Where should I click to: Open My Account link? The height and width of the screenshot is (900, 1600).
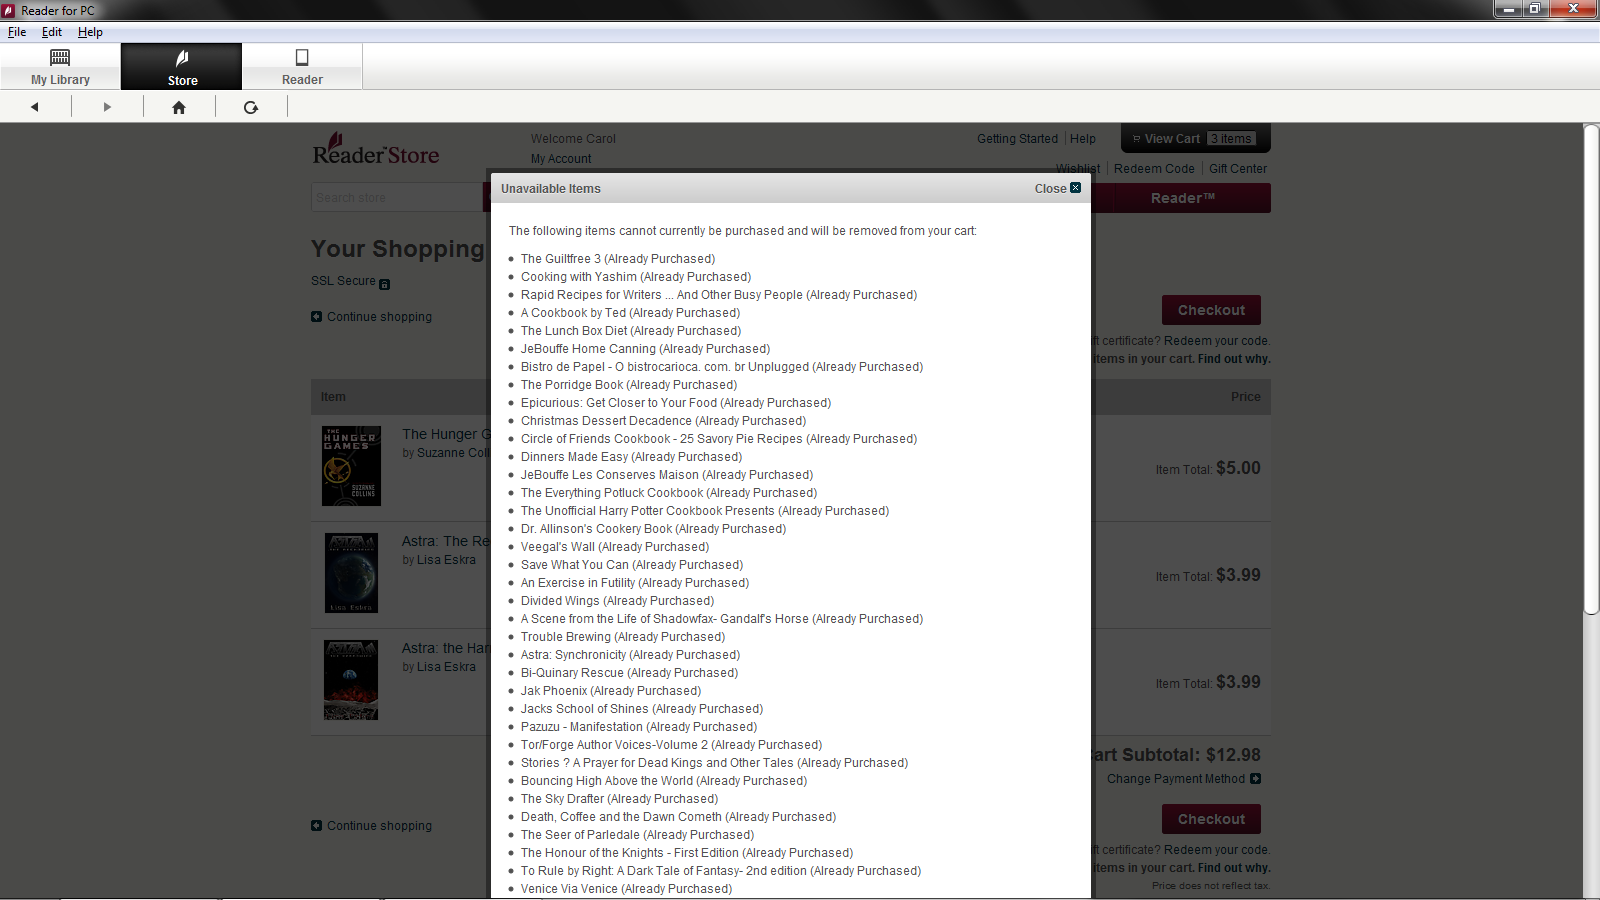pos(561,159)
